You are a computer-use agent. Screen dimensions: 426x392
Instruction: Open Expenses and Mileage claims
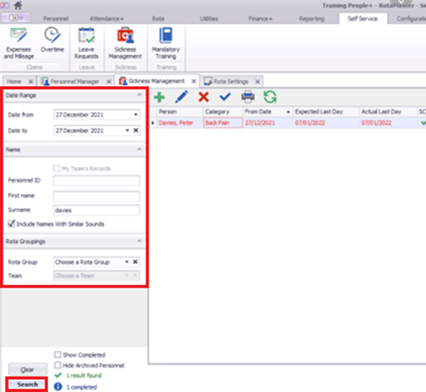point(19,44)
